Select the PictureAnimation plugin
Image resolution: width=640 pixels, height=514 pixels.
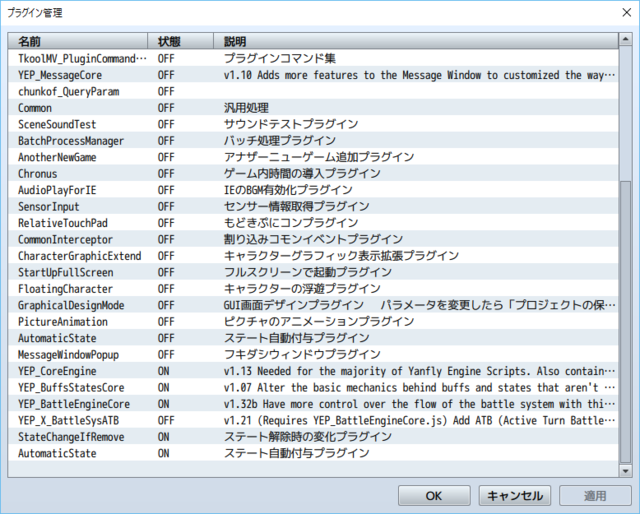[63, 322]
